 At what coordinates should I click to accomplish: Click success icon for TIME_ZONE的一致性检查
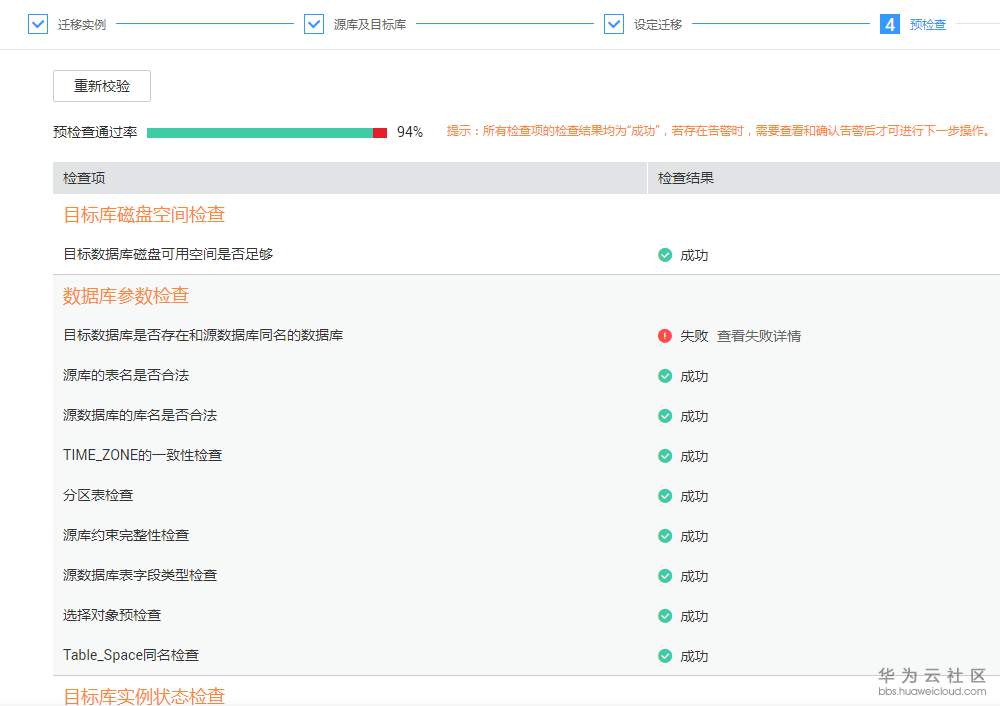click(665, 456)
